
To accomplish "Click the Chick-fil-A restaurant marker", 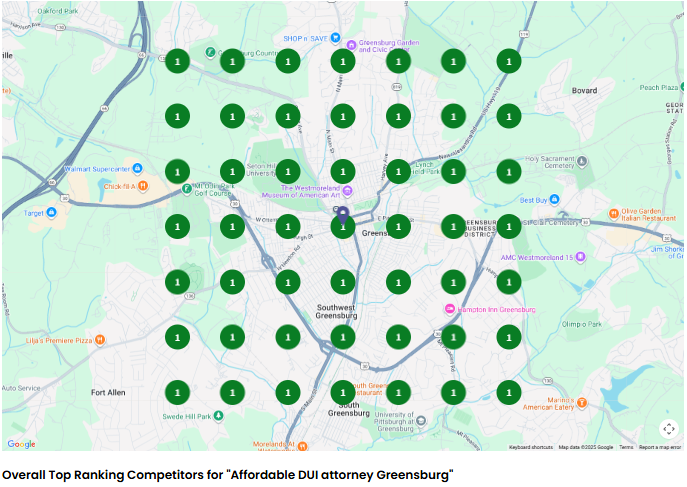I will coord(143,186).
